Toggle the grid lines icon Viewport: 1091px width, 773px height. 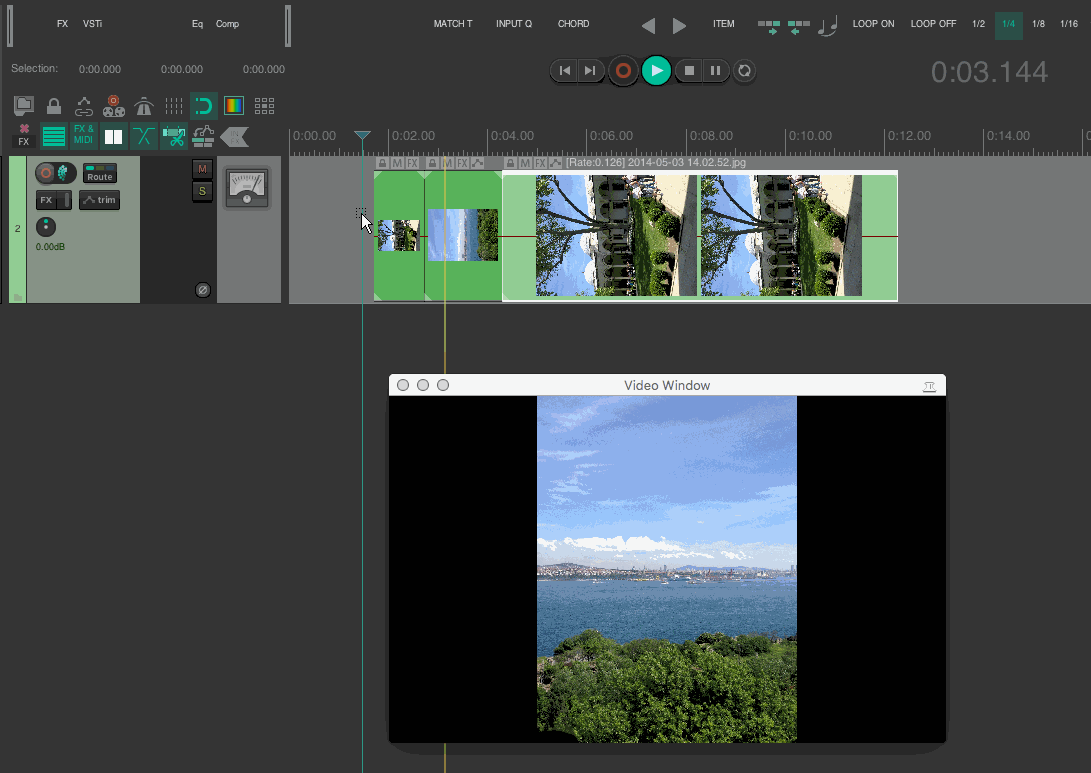point(174,106)
